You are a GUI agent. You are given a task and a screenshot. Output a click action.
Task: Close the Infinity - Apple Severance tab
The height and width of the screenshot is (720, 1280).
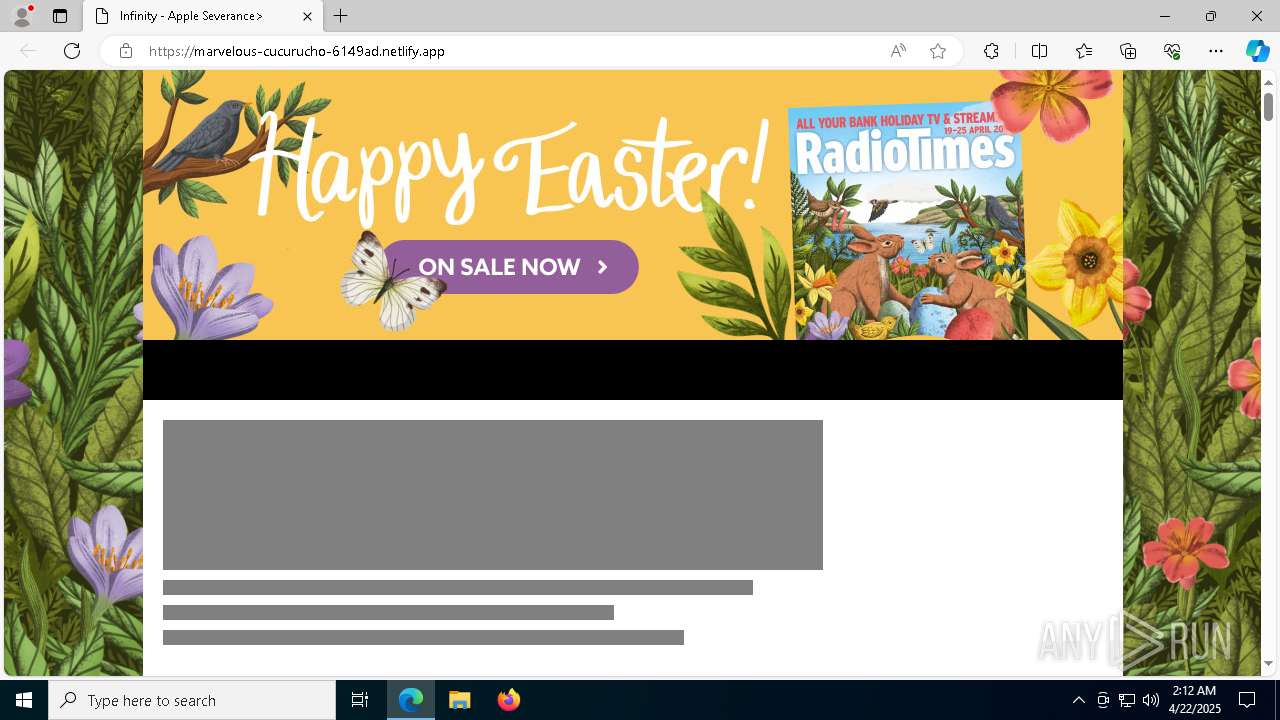coord(307,16)
